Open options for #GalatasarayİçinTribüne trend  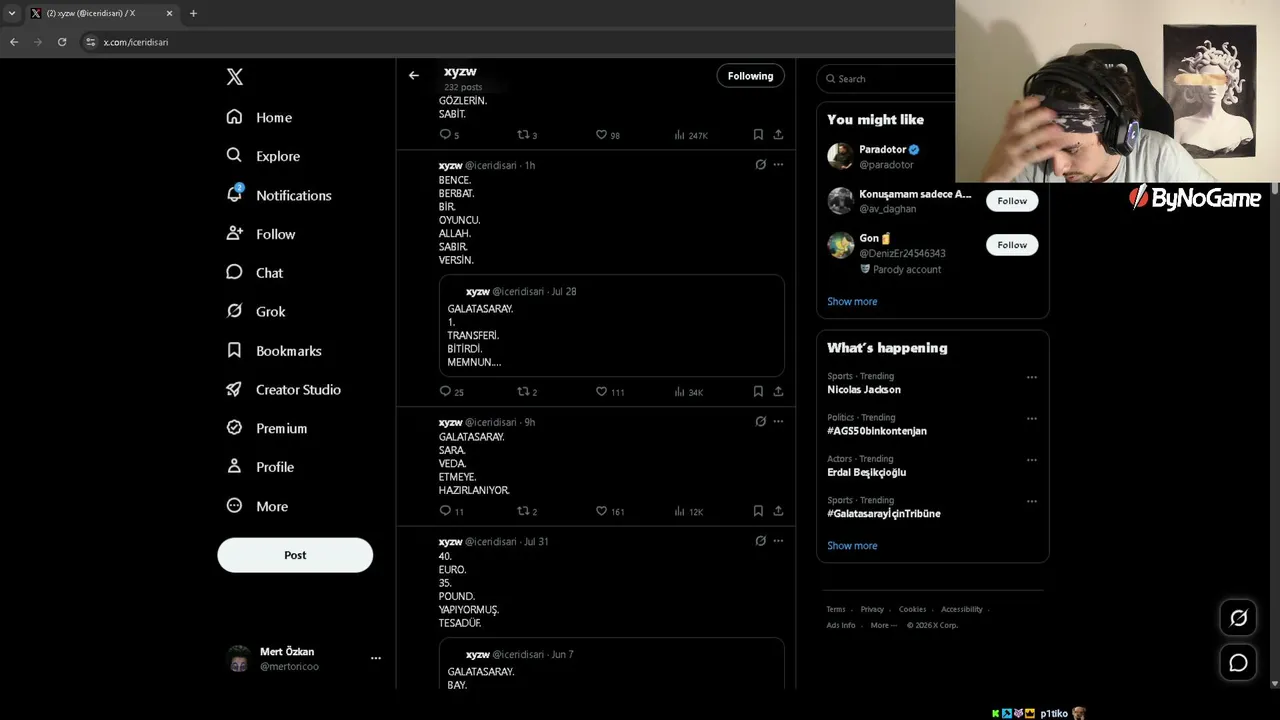pos(1032,501)
